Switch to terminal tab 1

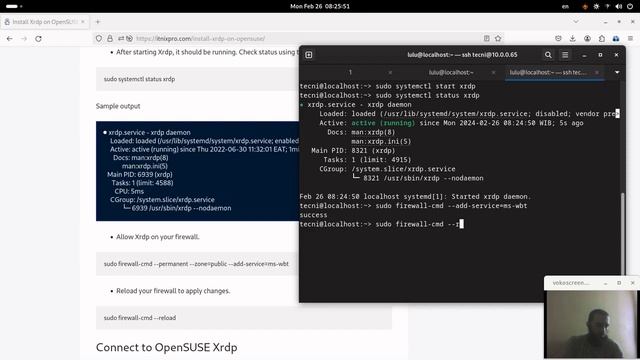point(350,72)
